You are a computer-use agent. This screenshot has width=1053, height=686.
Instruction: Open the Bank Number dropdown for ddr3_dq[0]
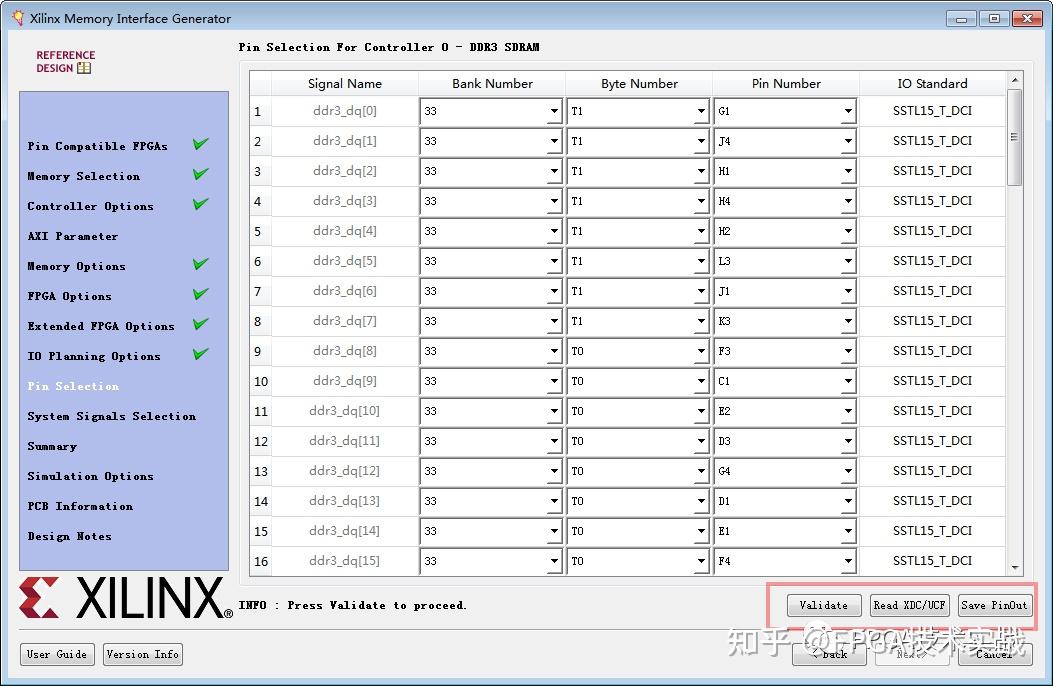point(554,111)
